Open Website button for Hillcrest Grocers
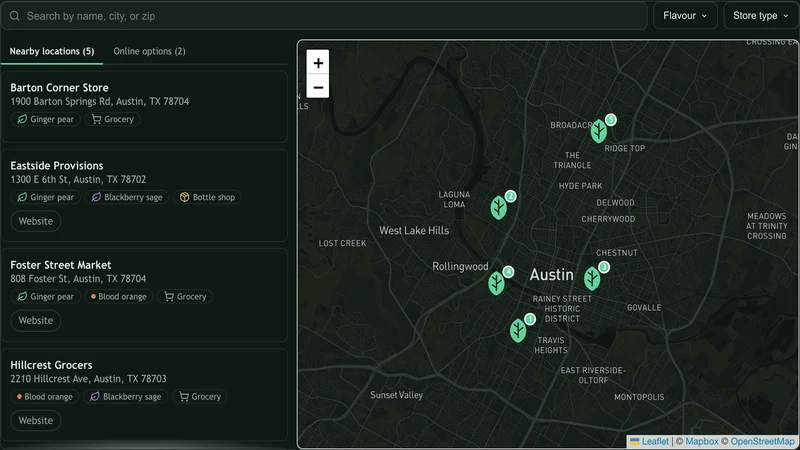Image resolution: width=800 pixels, height=450 pixels. point(36,420)
